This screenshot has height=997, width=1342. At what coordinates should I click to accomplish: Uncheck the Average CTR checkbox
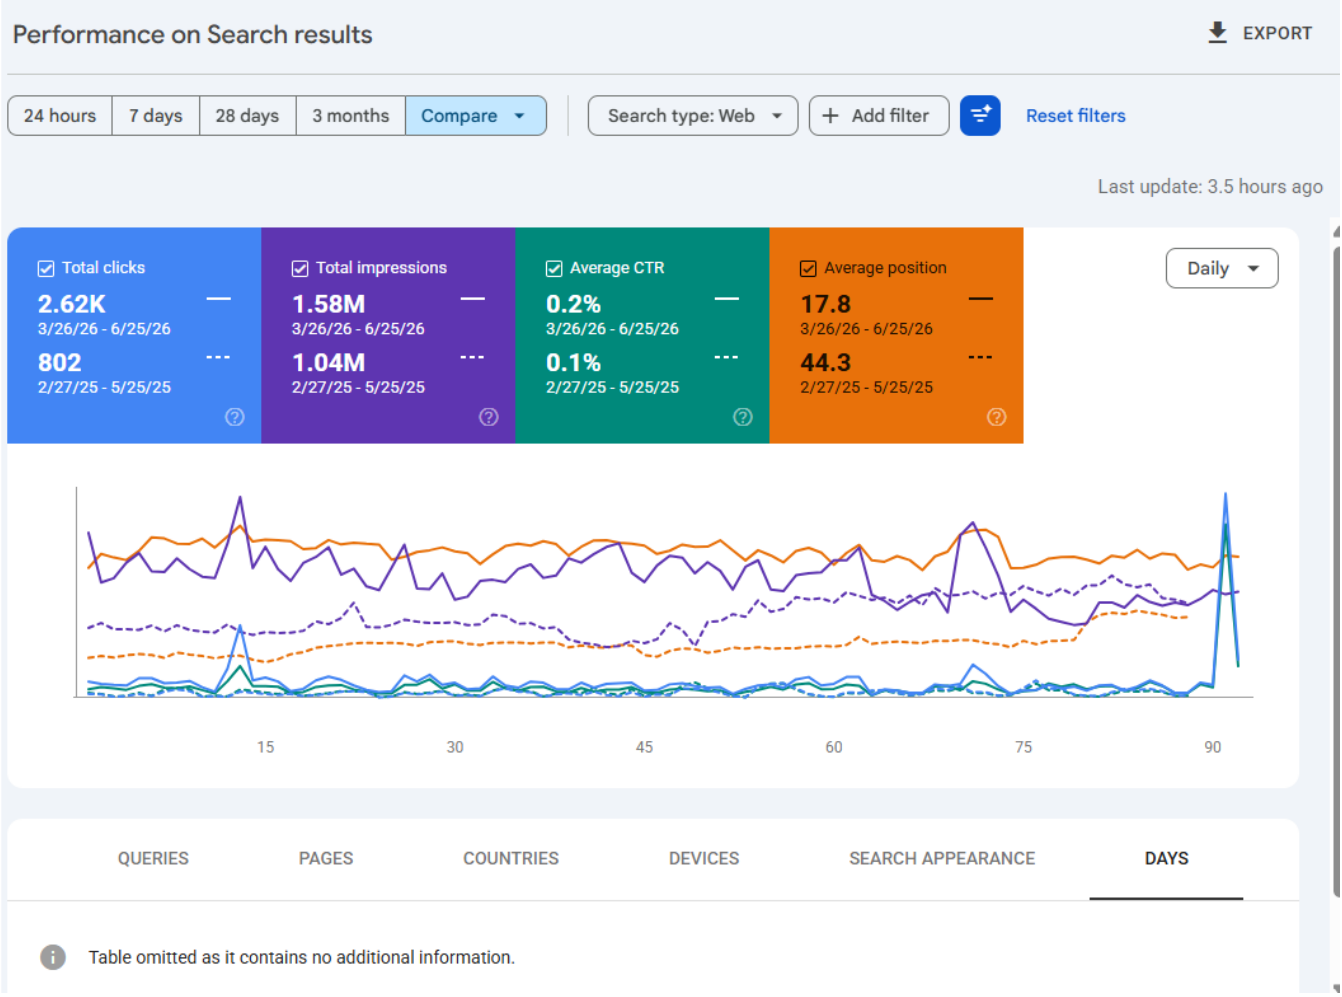pos(554,268)
